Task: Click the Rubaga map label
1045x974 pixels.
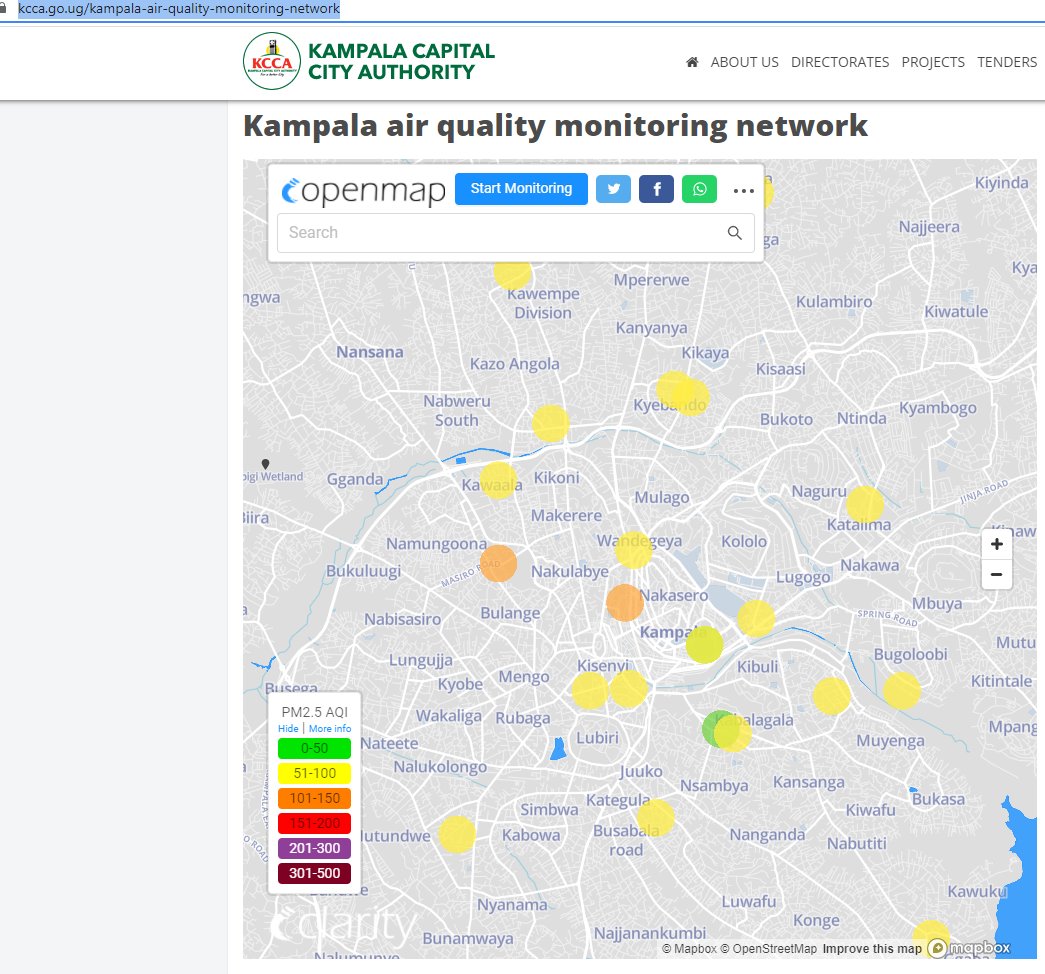Action: [522, 719]
